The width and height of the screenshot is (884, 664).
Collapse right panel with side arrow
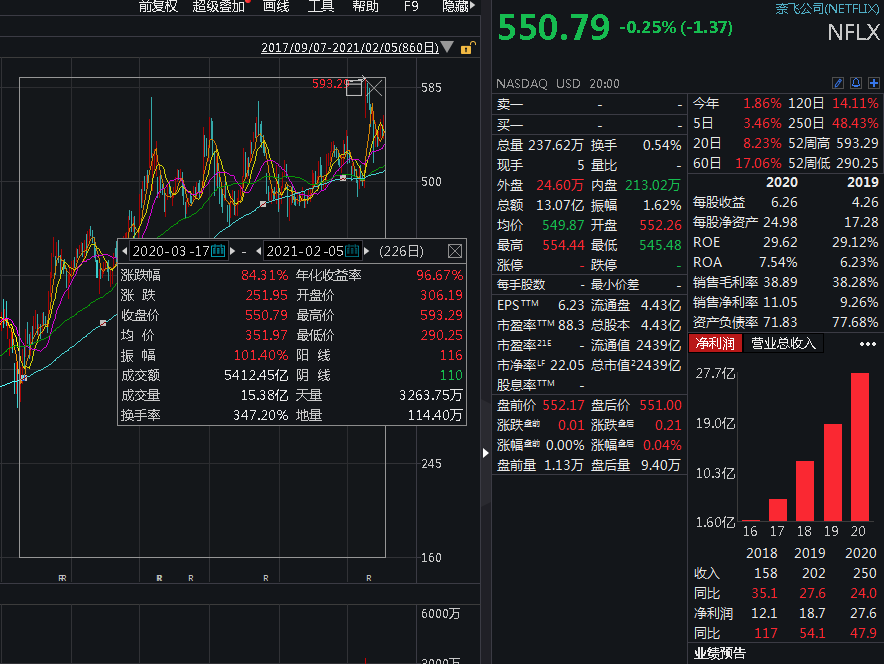click(x=487, y=452)
